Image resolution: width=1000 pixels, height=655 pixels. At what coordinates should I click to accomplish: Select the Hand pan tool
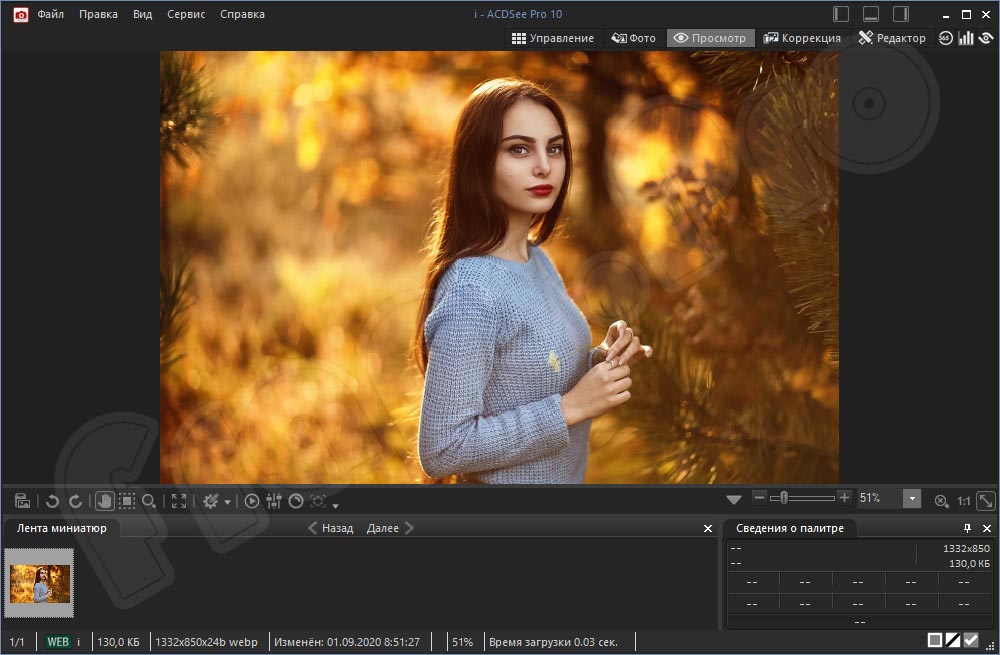[104, 501]
